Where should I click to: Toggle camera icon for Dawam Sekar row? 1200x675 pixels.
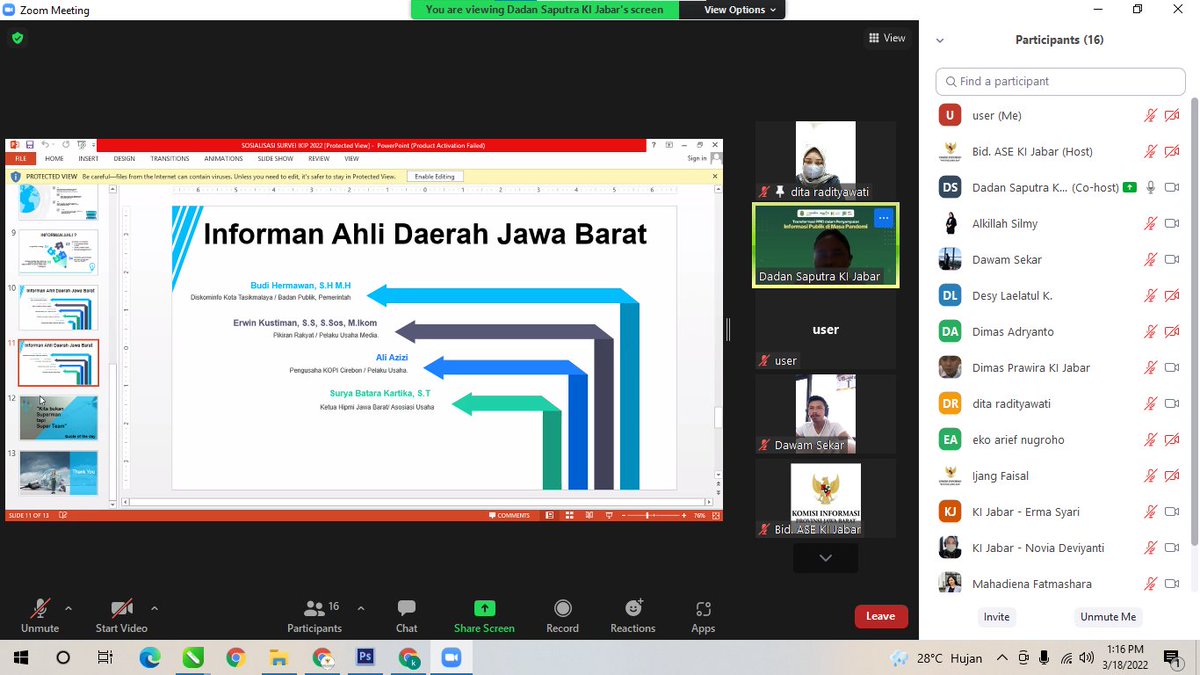(1172, 260)
